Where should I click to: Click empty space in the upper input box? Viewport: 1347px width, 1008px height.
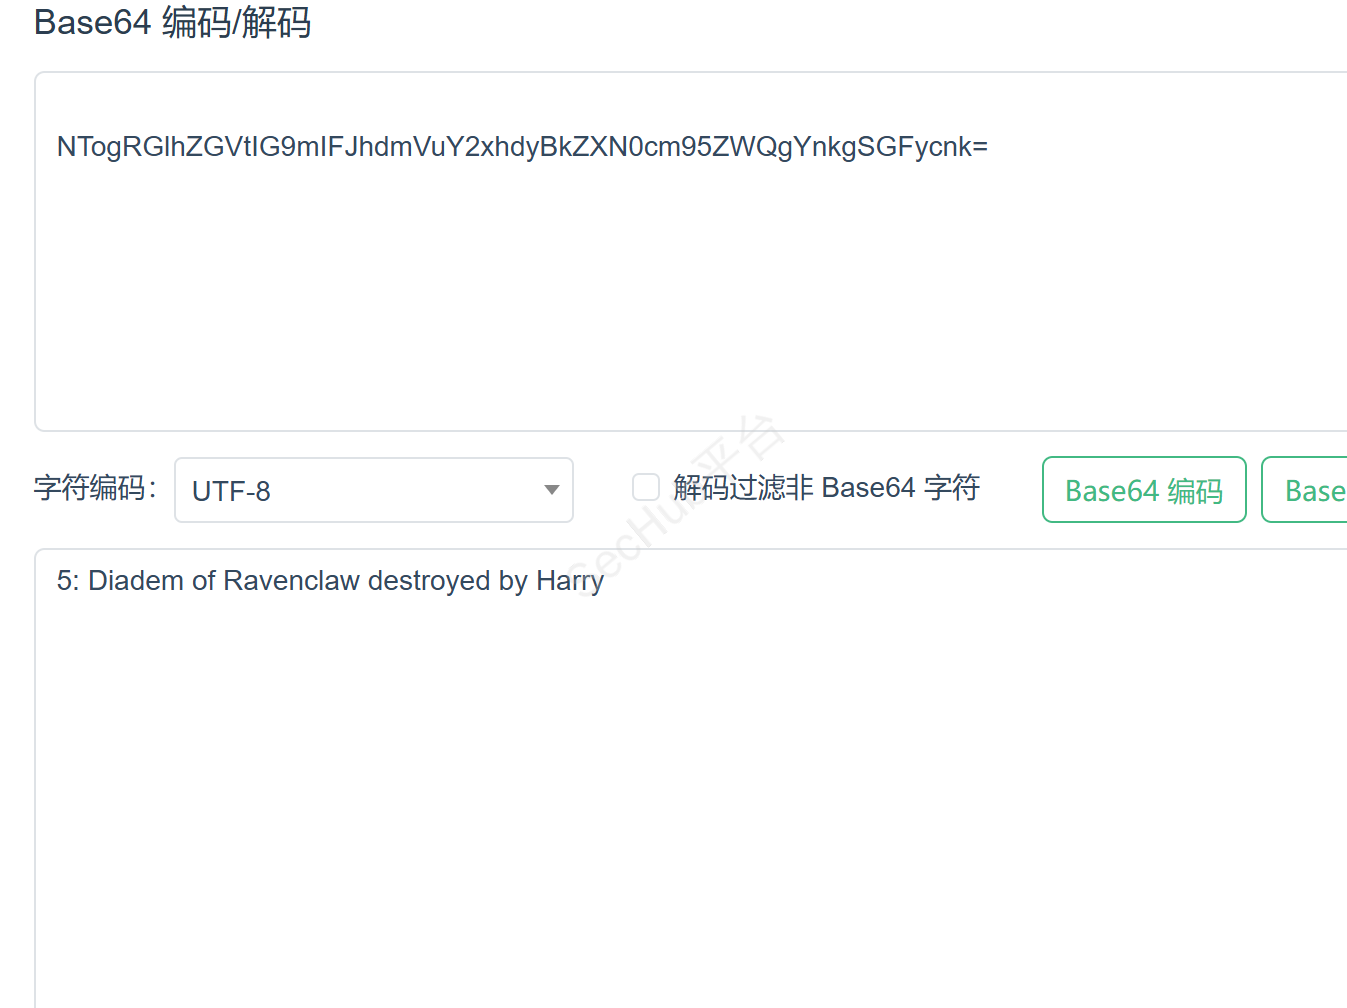click(600, 320)
